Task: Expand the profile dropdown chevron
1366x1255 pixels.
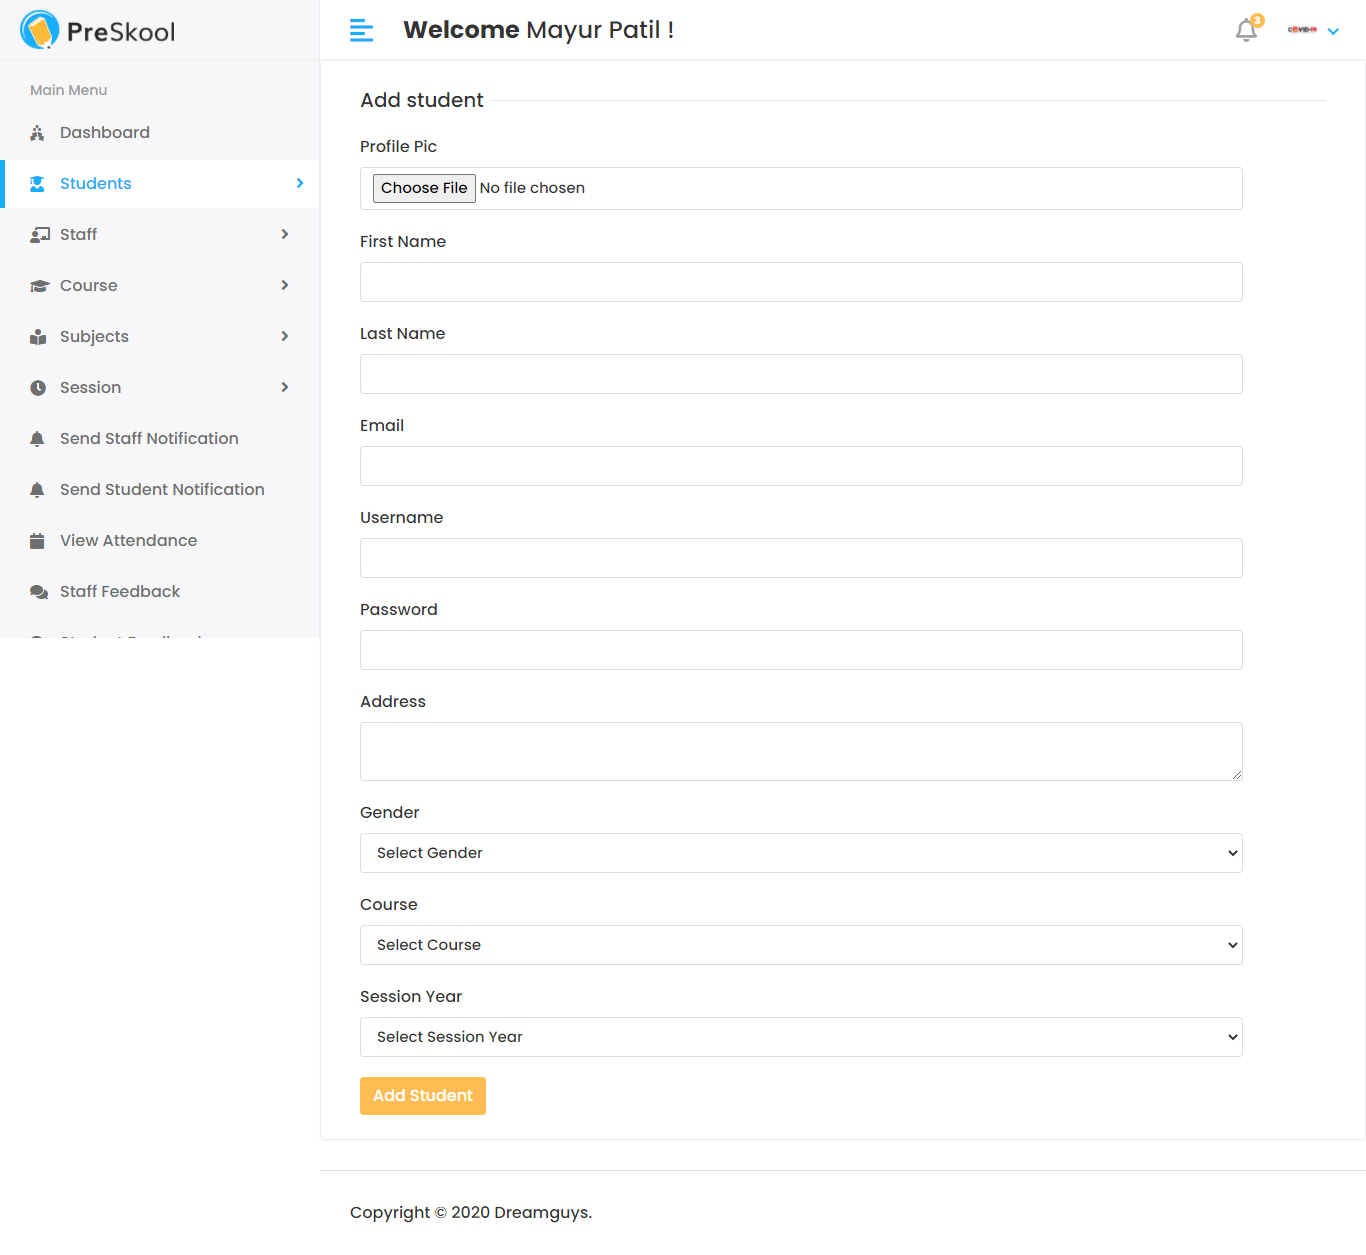Action: click(1333, 31)
